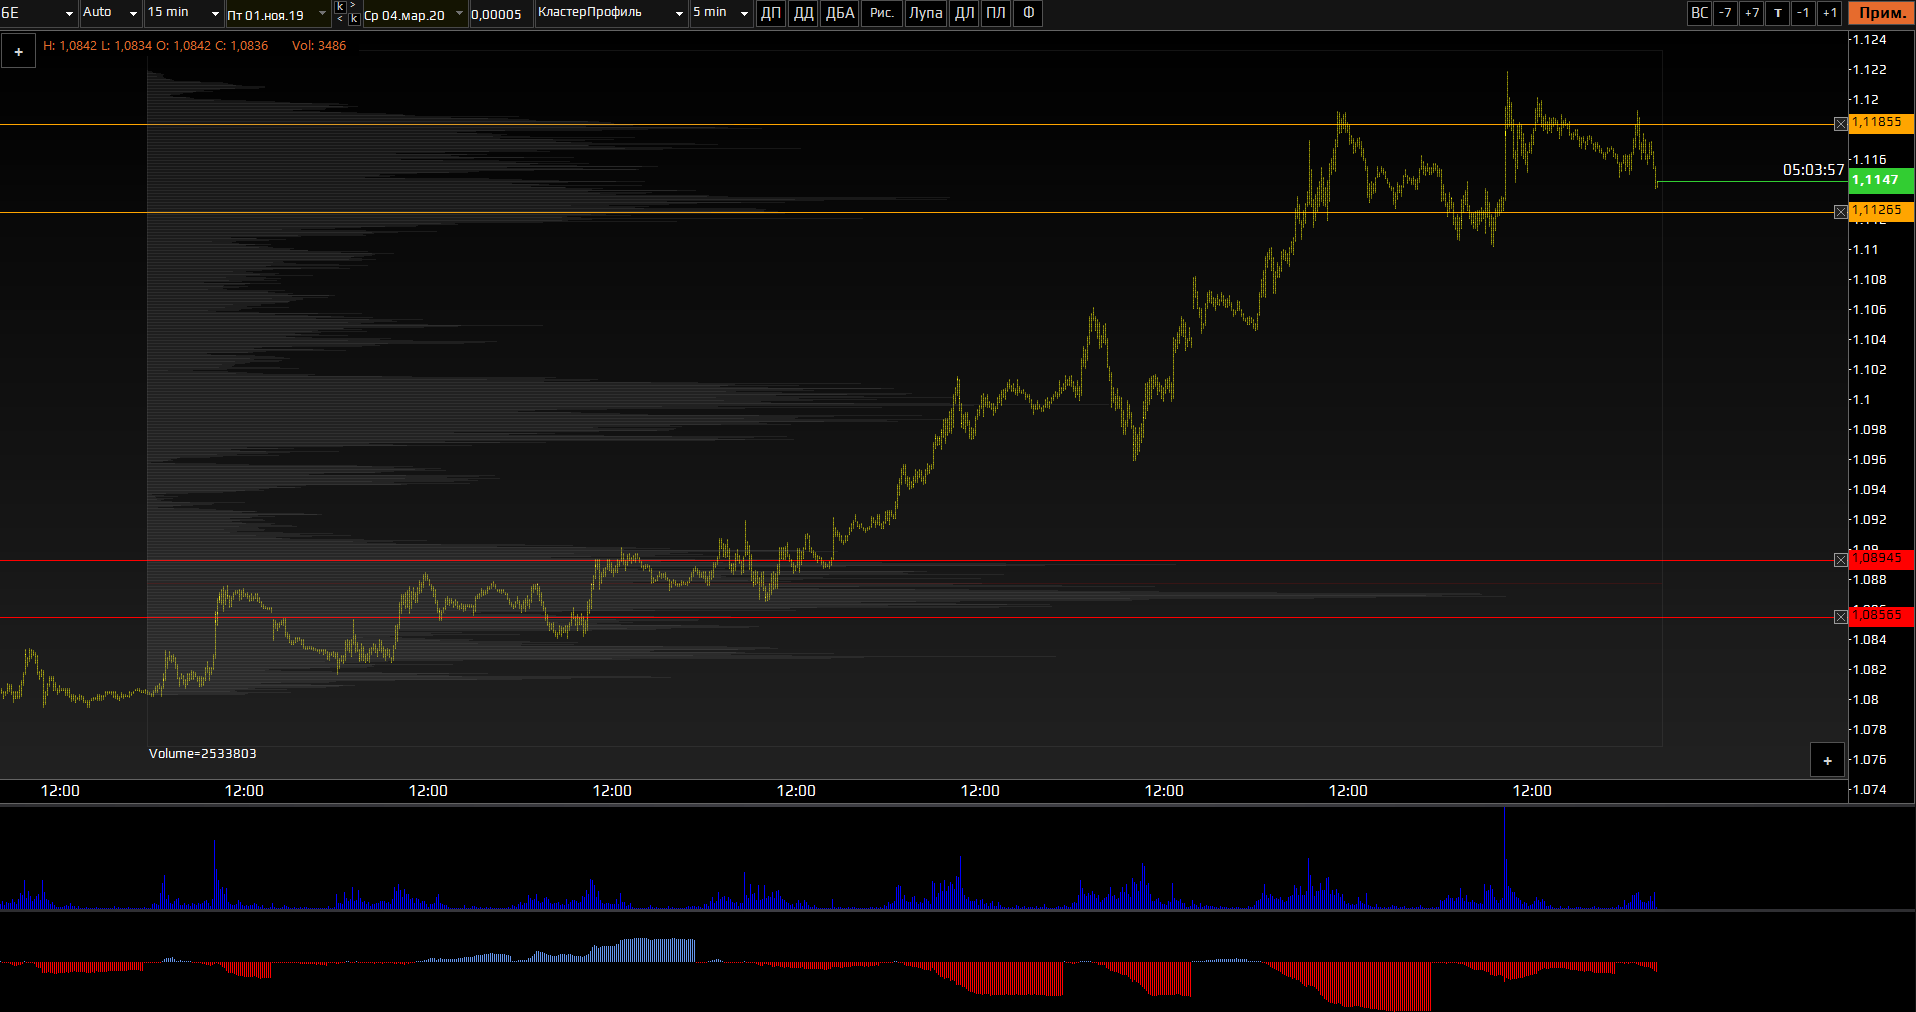Select the red 1,08945 price level label
The image size is (1916, 1012).
coord(1881,559)
